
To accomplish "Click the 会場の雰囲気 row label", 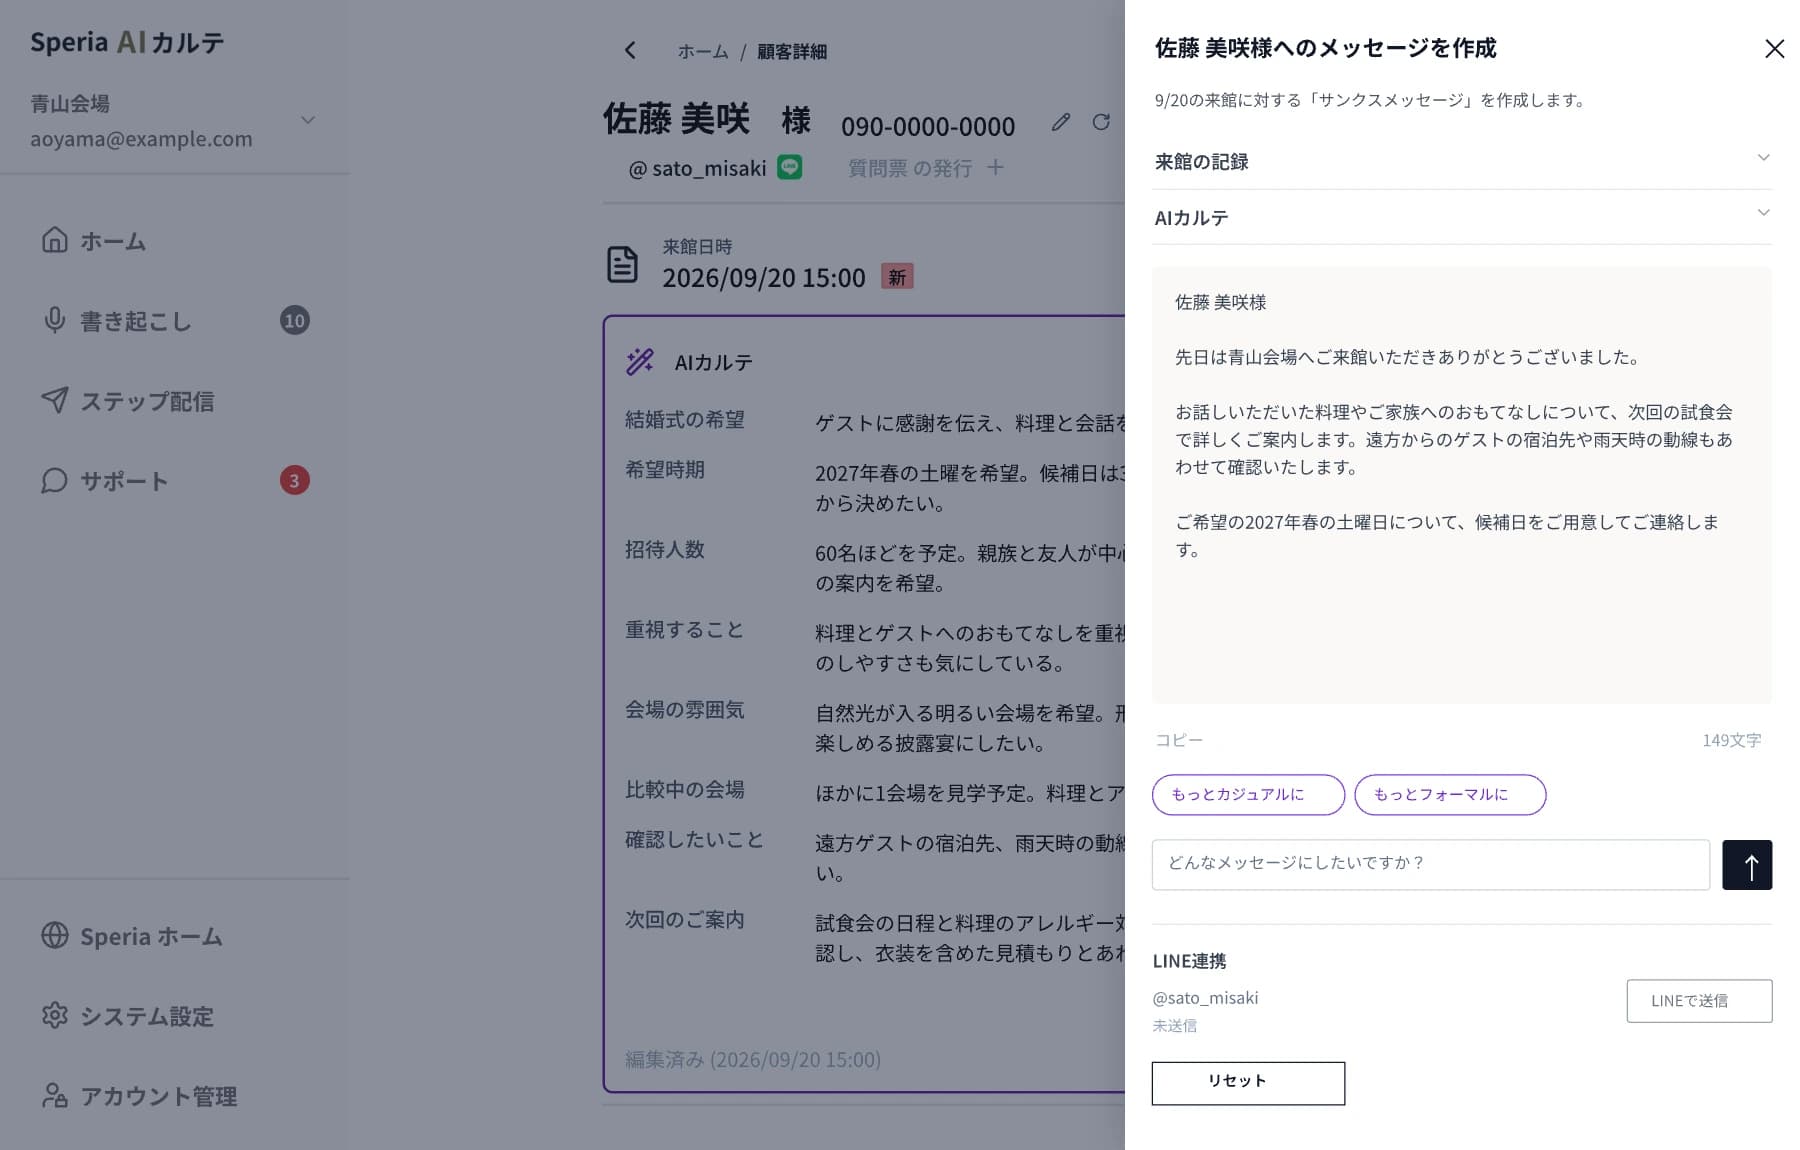I will [685, 710].
